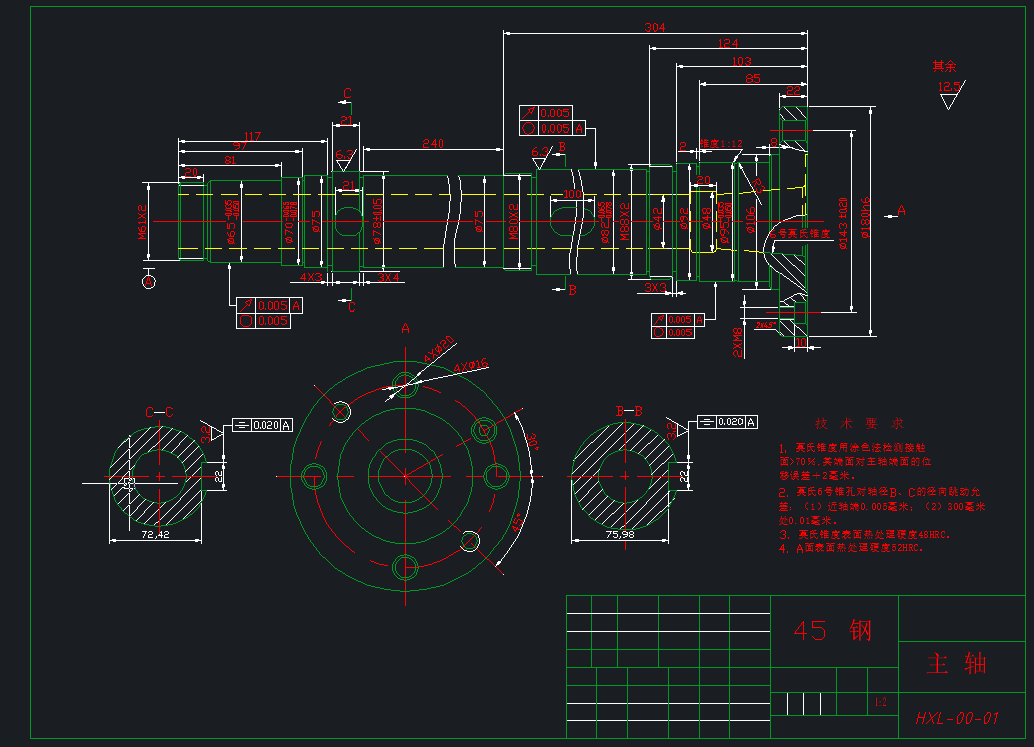Select the 3X4 groove callout
1034x747 pixels.
pos(388,278)
